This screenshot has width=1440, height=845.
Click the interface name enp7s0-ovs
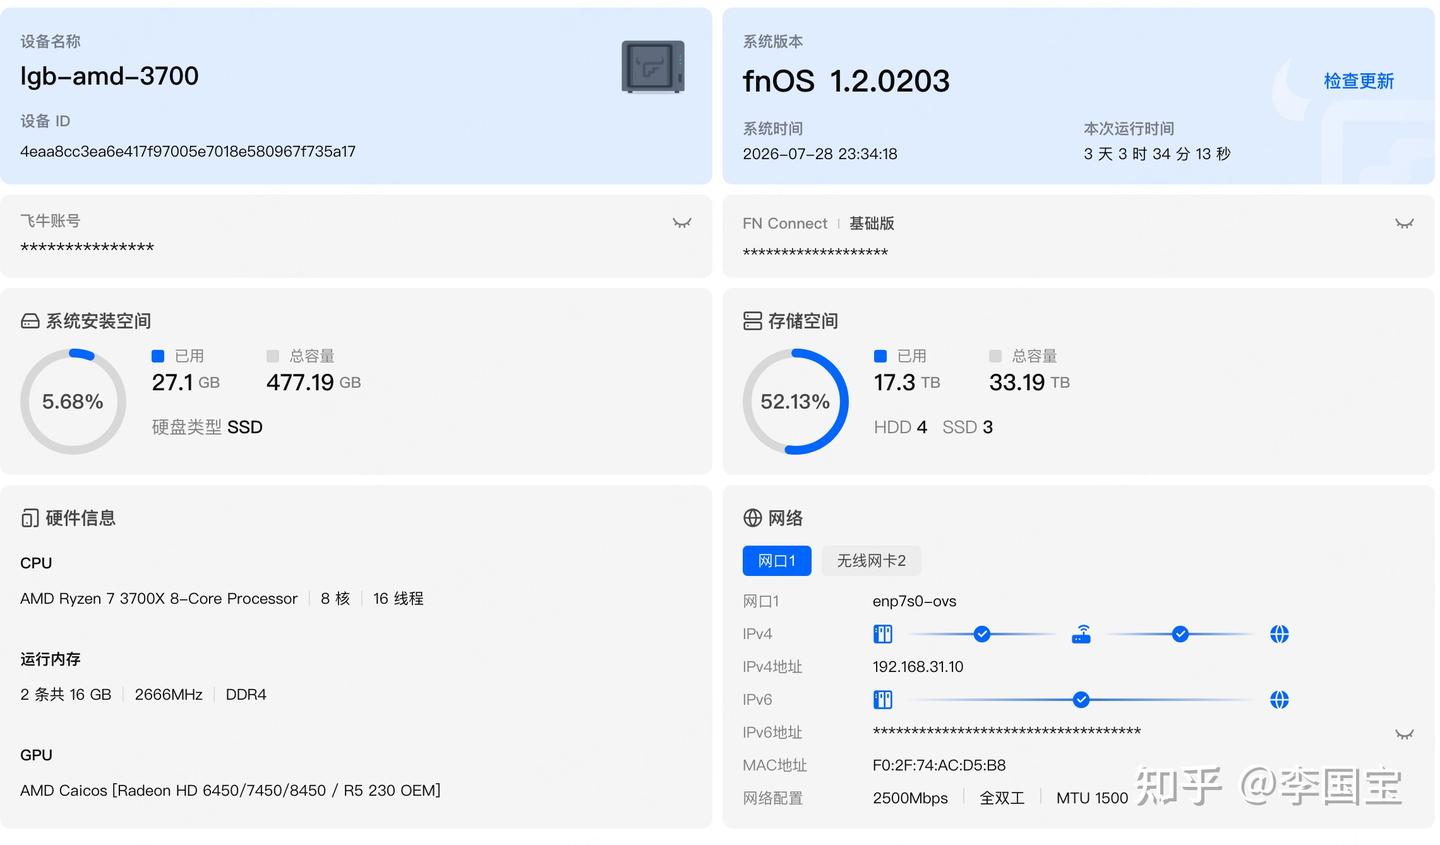click(915, 602)
